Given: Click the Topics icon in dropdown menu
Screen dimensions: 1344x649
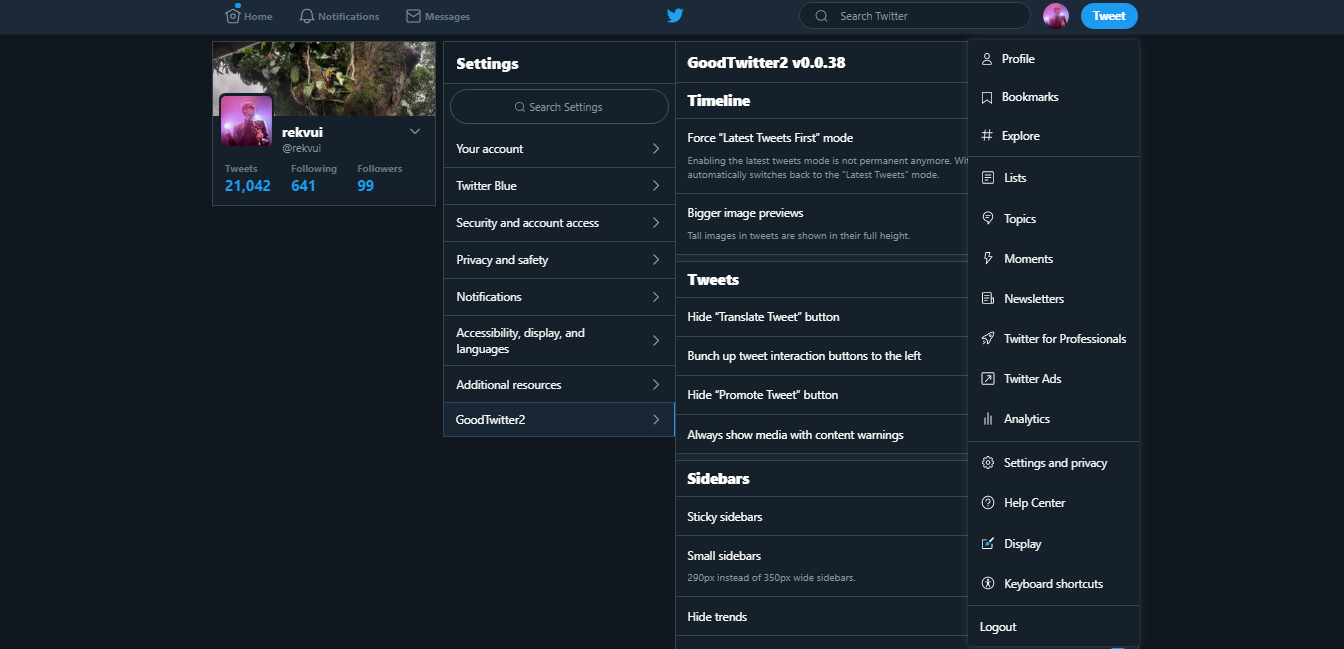Looking at the screenshot, I should 987,219.
